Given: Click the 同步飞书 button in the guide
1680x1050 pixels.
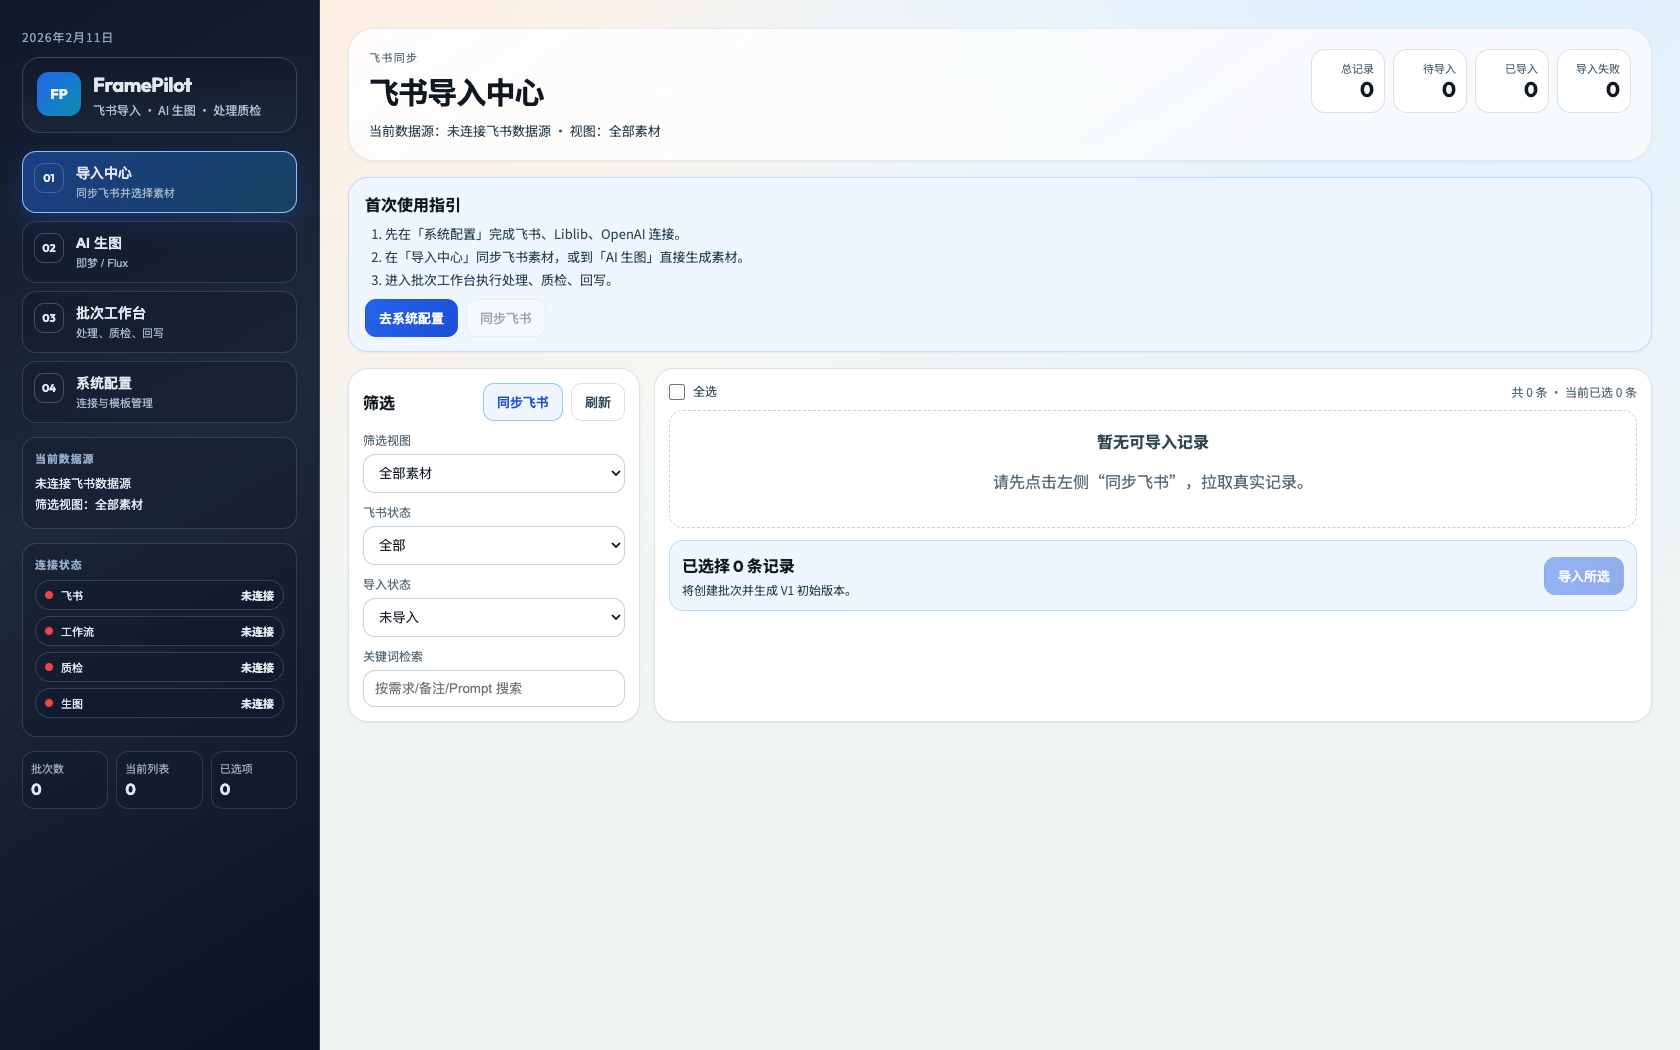Looking at the screenshot, I should pyautogui.click(x=505, y=317).
